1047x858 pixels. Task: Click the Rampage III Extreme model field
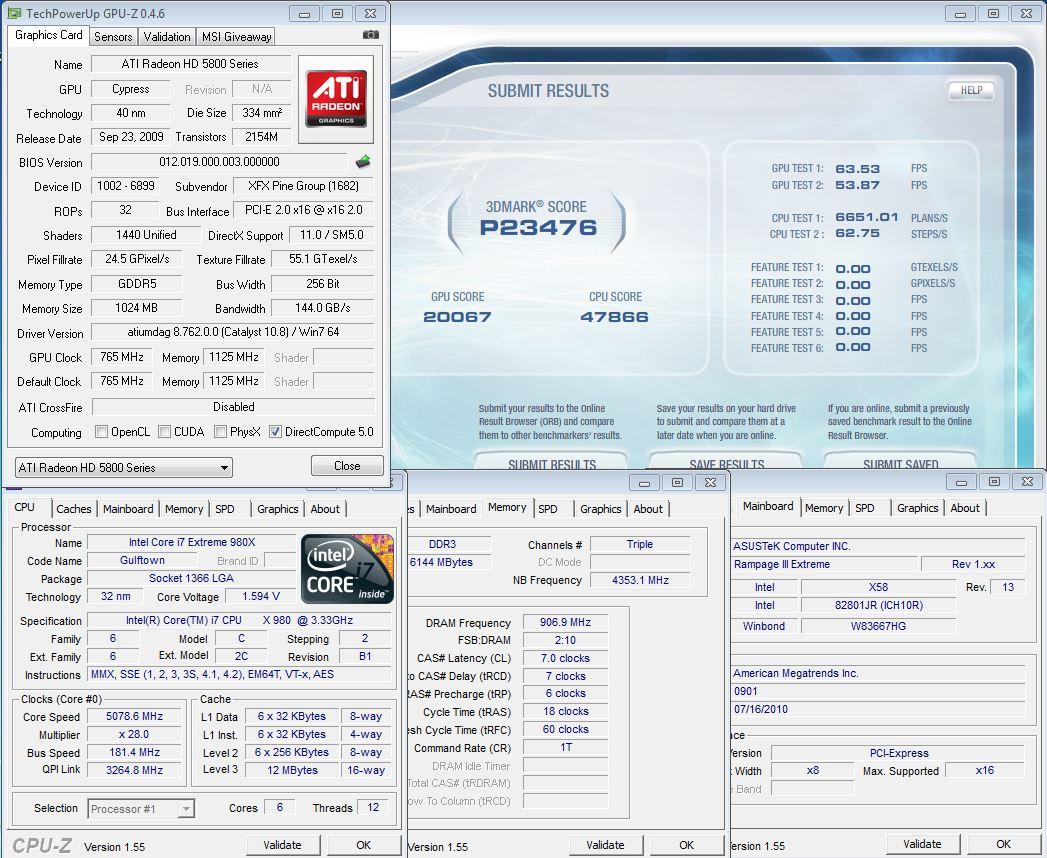825,564
